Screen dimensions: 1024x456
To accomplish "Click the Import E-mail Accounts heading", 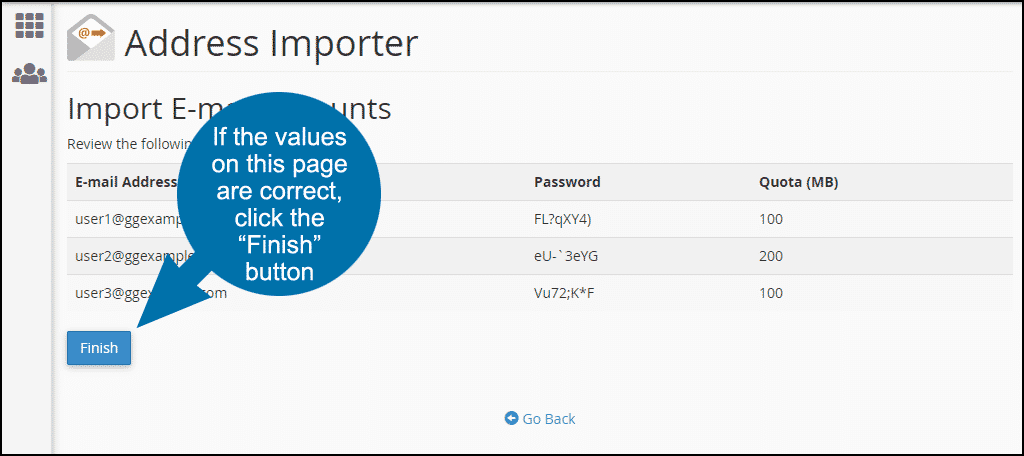I will coord(229,109).
